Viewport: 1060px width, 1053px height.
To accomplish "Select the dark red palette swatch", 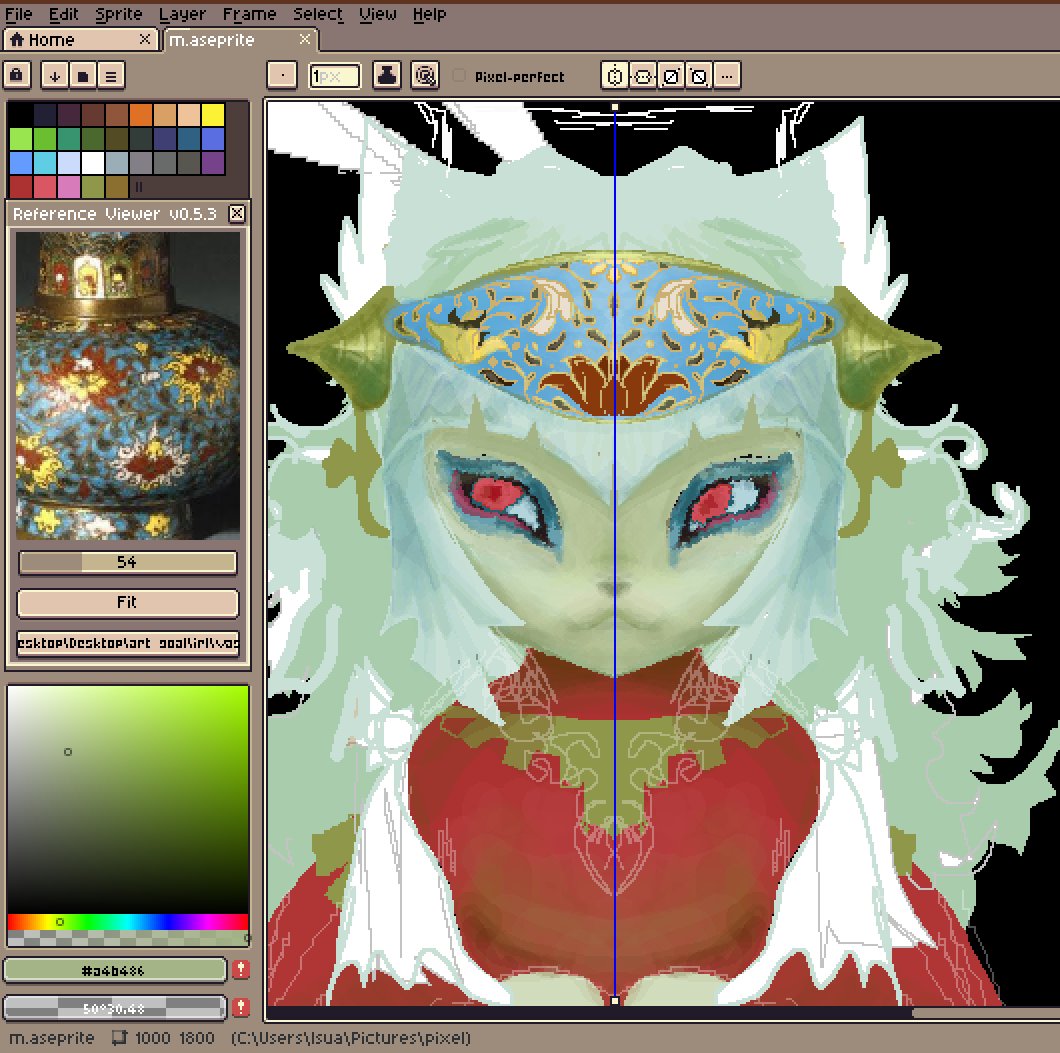I will tap(20, 187).
